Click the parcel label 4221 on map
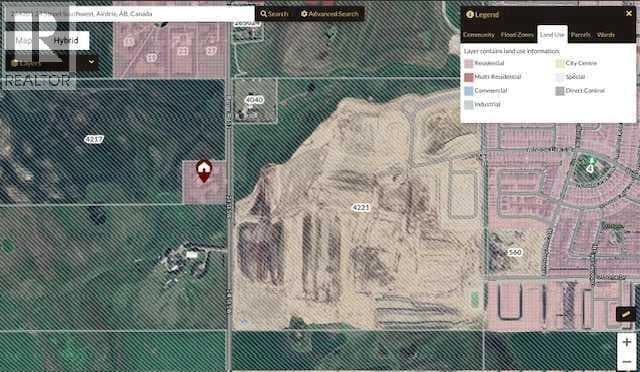Image resolution: width=640 pixels, height=372 pixels. coord(360,208)
